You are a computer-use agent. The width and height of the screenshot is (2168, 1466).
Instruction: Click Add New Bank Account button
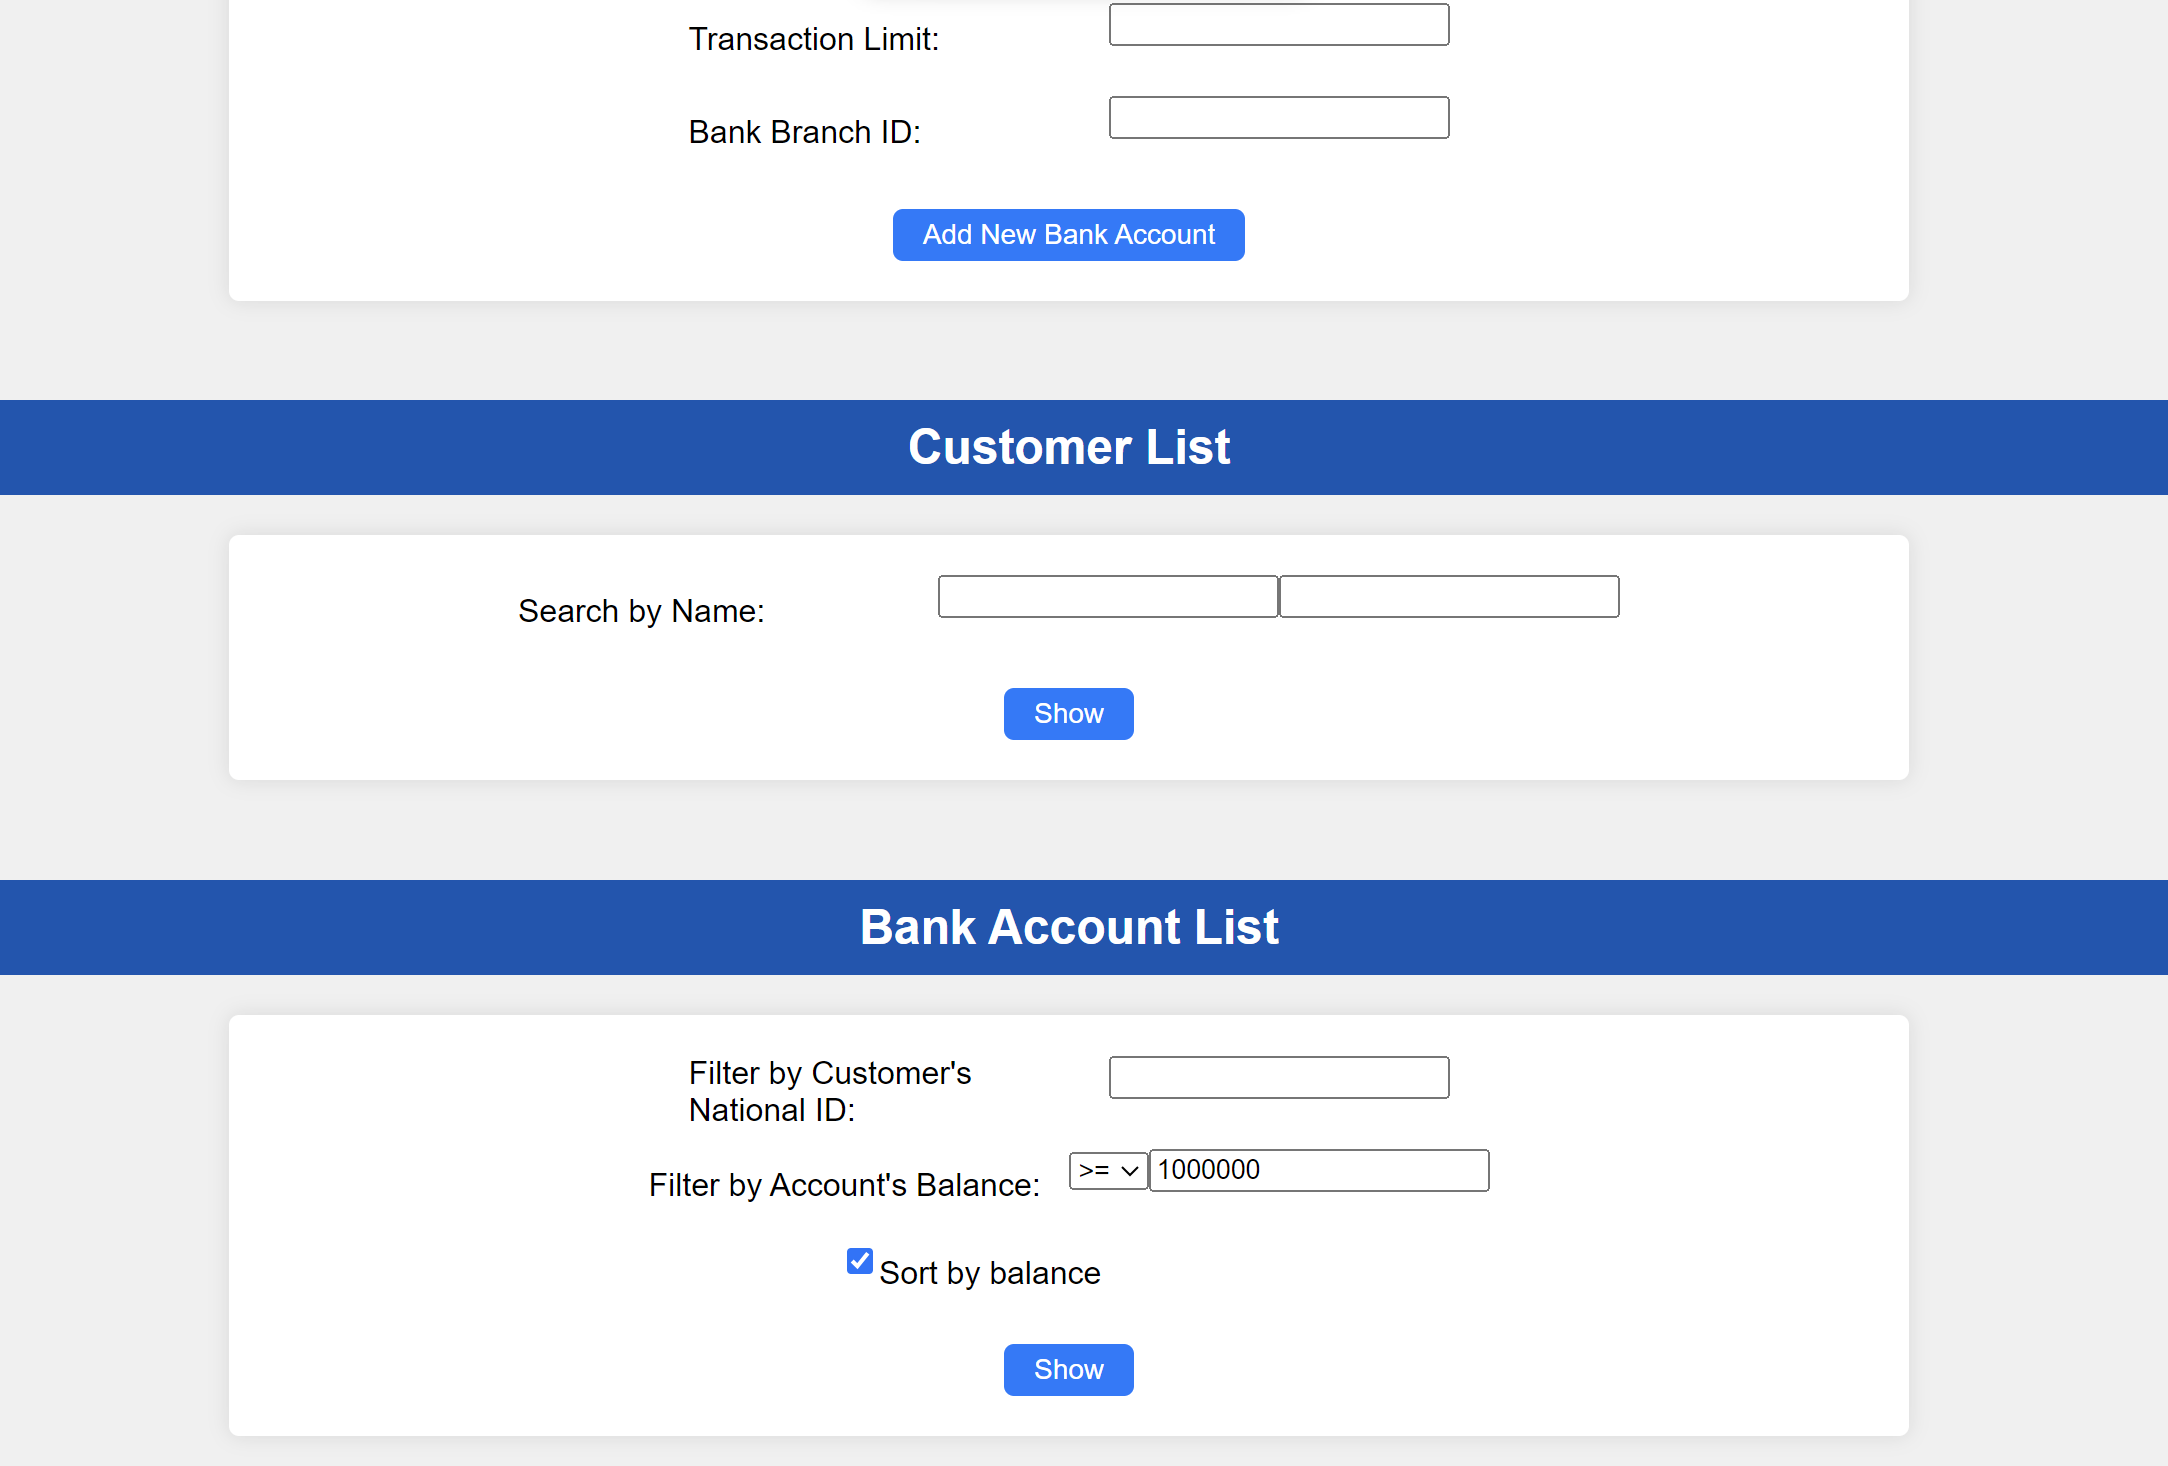1068,235
